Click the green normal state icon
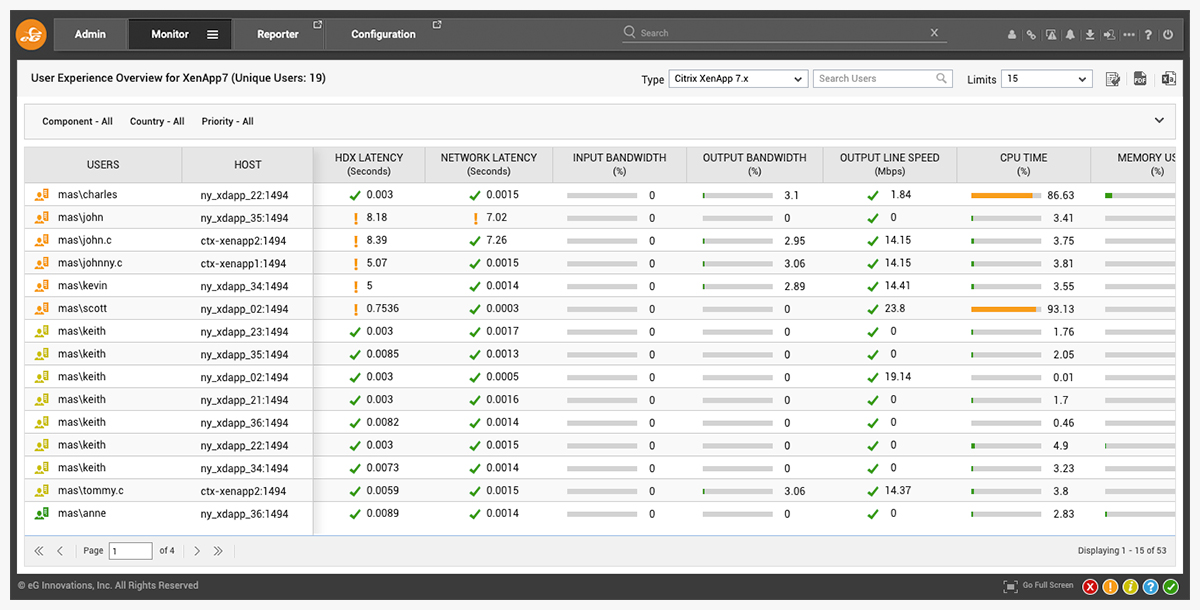This screenshot has width=1200, height=610. pyautogui.click(x=1170, y=587)
